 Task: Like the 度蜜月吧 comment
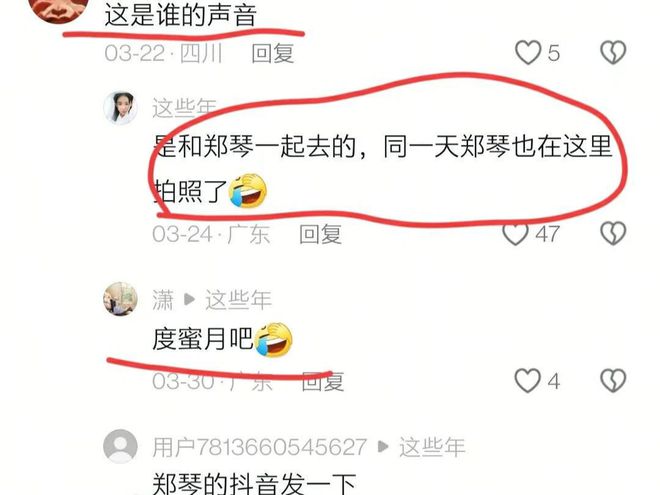tap(528, 381)
